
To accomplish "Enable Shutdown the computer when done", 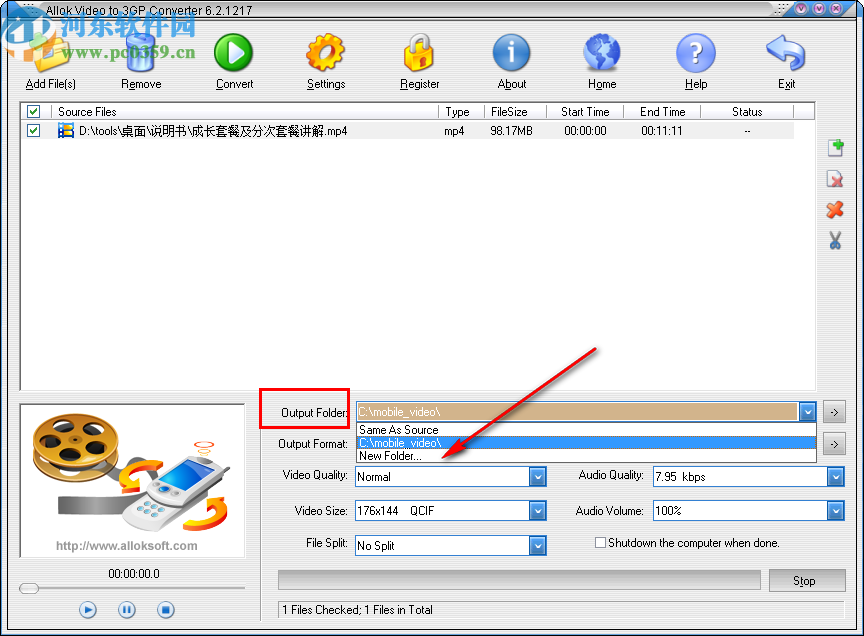I will coord(600,543).
